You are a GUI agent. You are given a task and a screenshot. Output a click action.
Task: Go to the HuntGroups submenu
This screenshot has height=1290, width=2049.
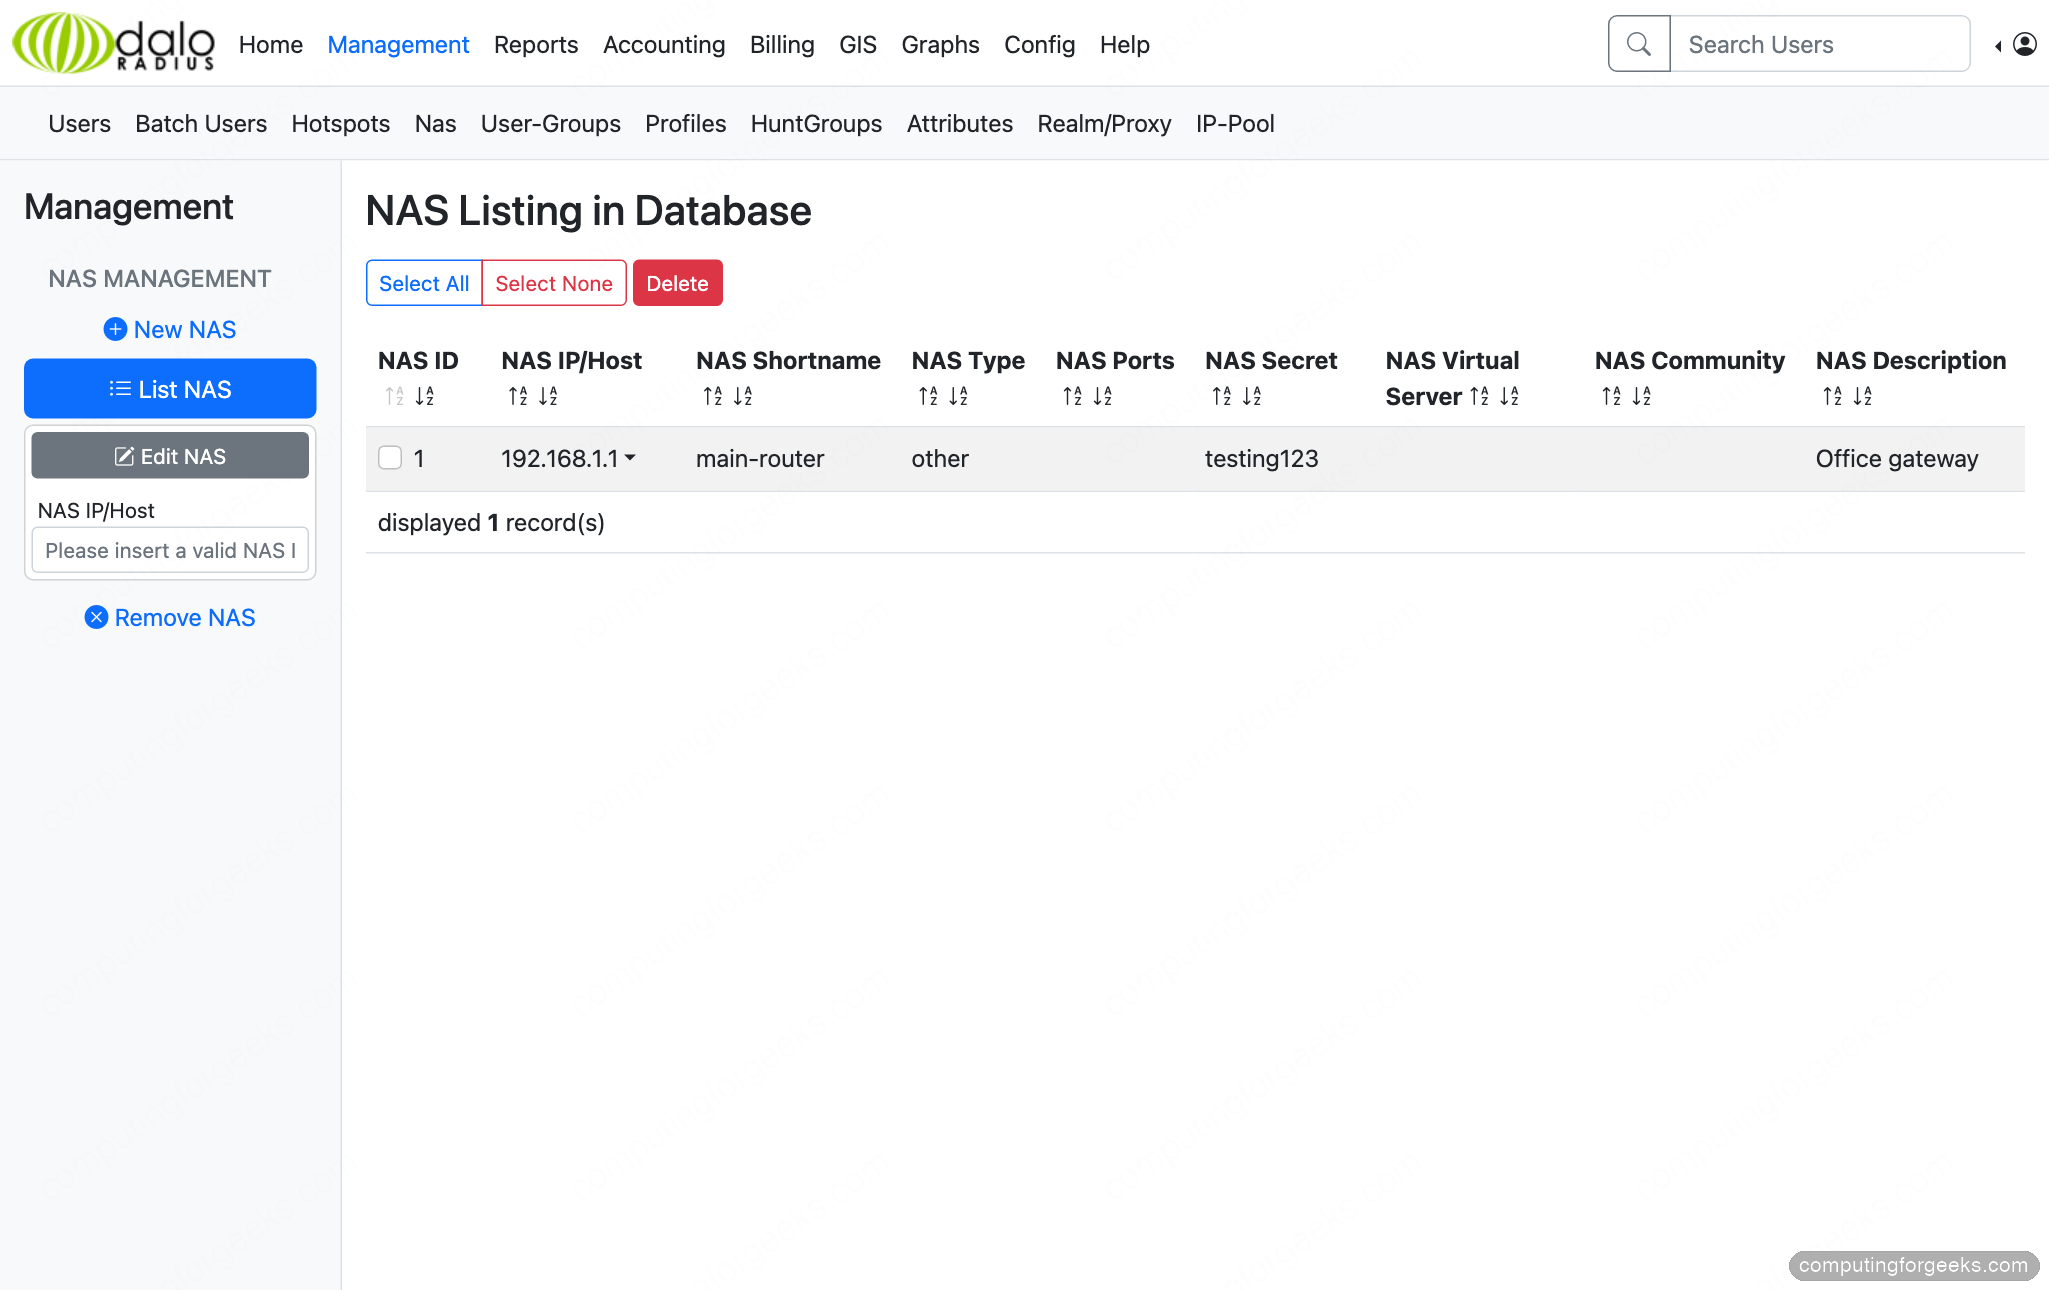tap(817, 124)
